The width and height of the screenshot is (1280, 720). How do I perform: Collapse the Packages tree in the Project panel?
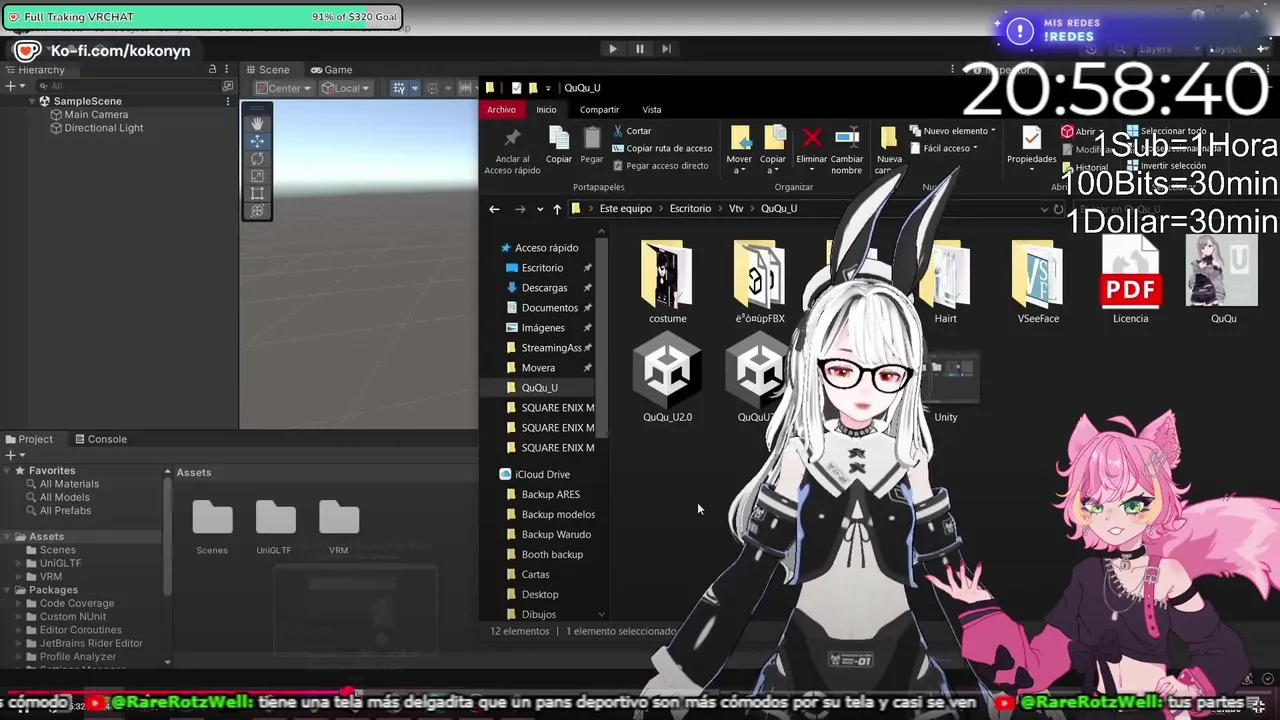(x=8, y=590)
